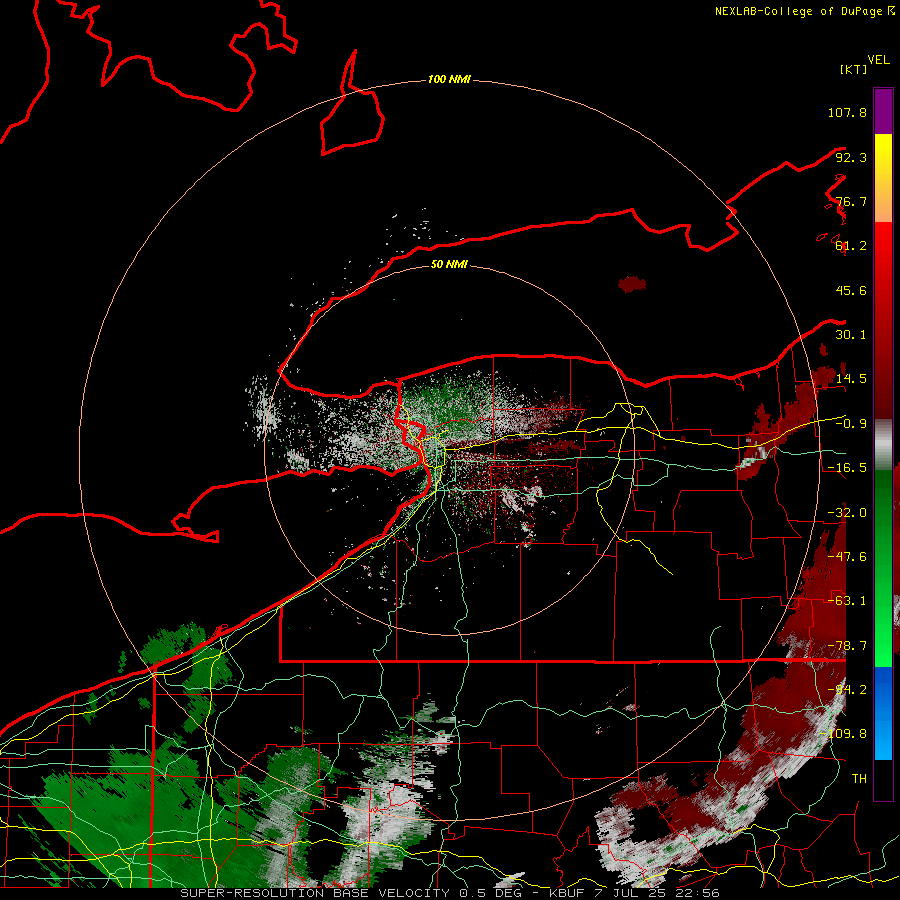900x900 pixels.
Task: Select the -78.7 scale value
Action: 847,646
